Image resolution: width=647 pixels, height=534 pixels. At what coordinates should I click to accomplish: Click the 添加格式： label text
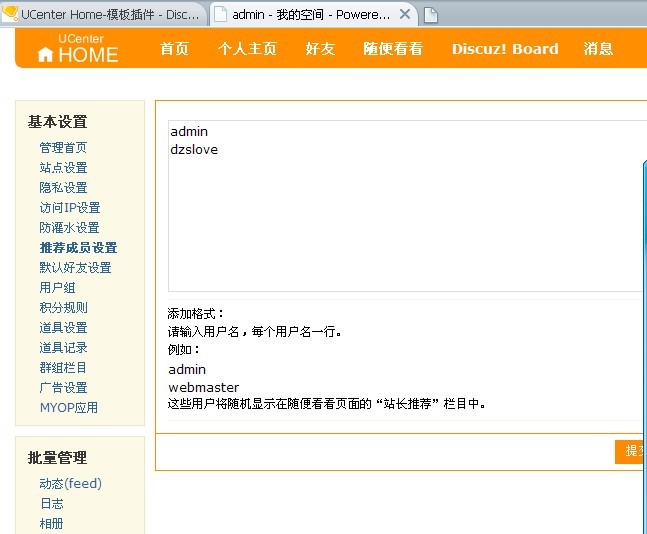(x=196, y=314)
